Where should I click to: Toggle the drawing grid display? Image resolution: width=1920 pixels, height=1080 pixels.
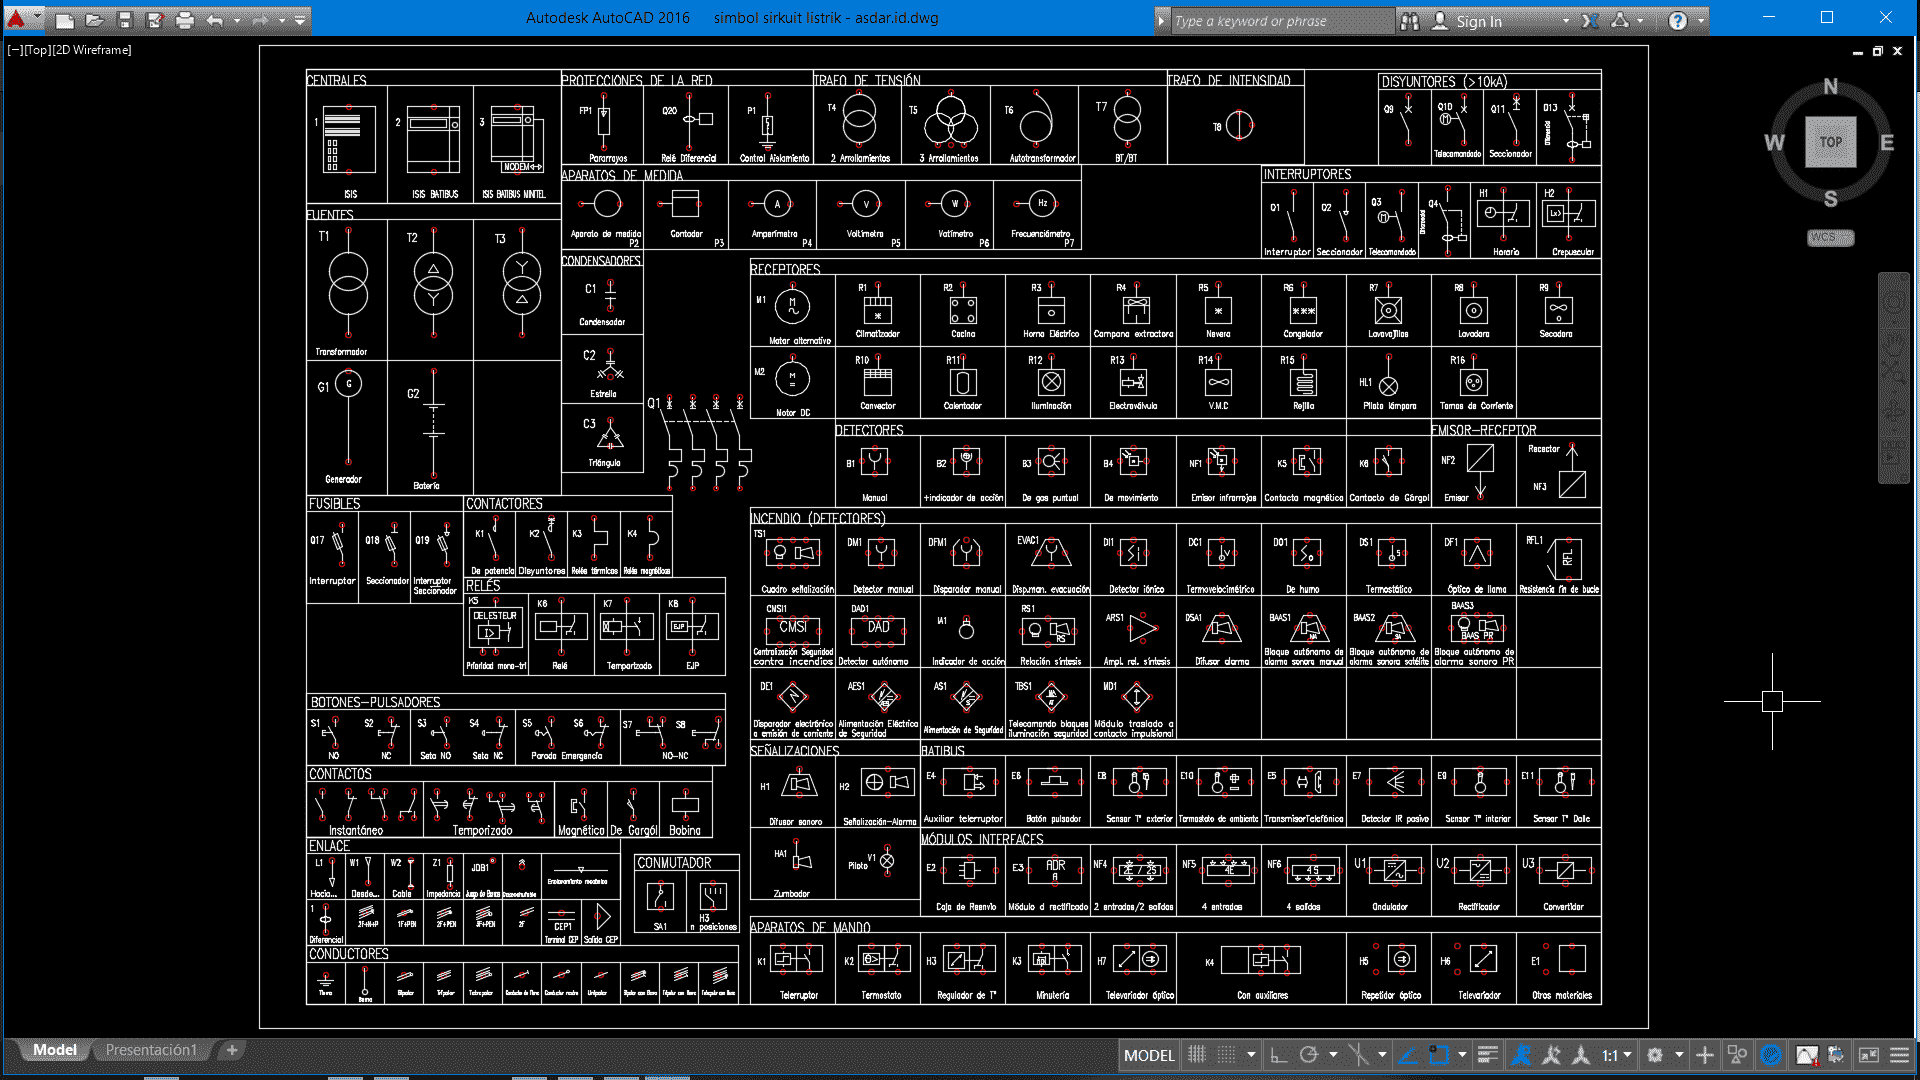(x=1197, y=1055)
